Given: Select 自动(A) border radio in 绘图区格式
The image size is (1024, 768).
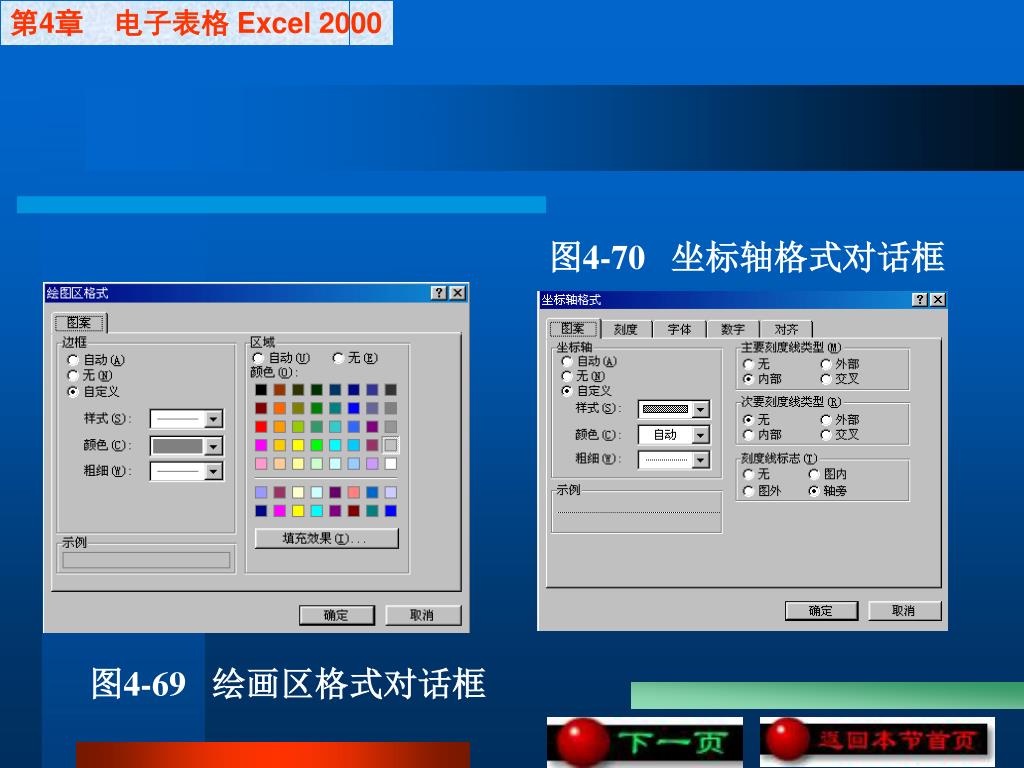Looking at the screenshot, I should pyautogui.click(x=73, y=360).
